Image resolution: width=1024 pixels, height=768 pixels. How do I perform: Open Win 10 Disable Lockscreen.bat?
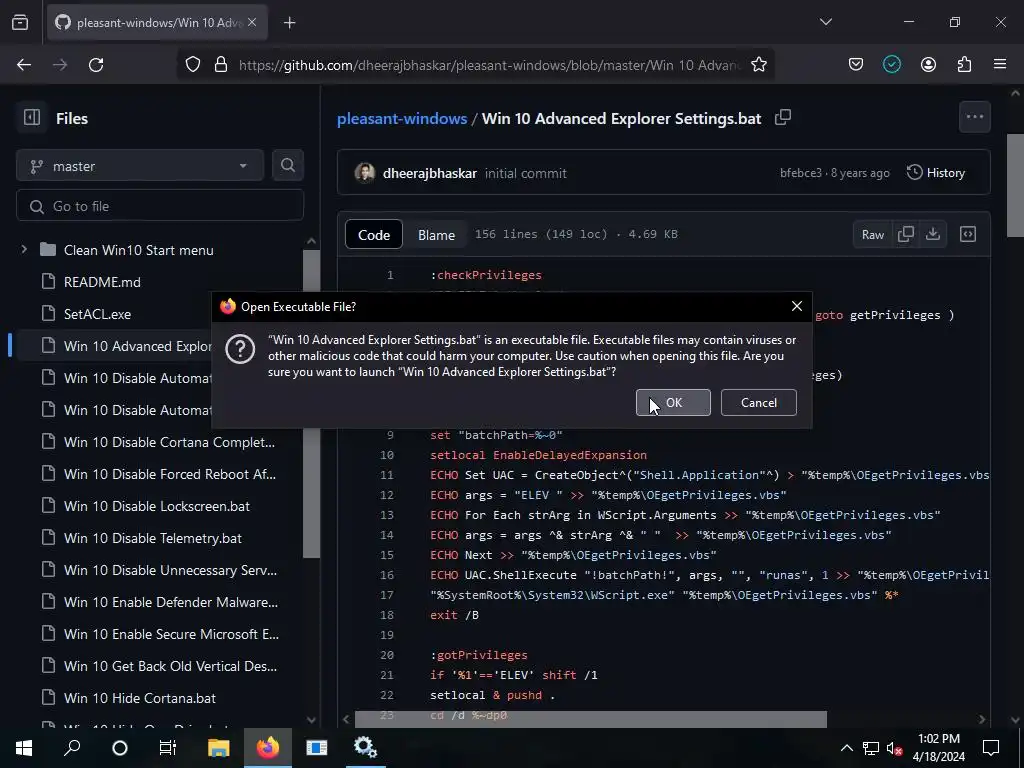157,506
